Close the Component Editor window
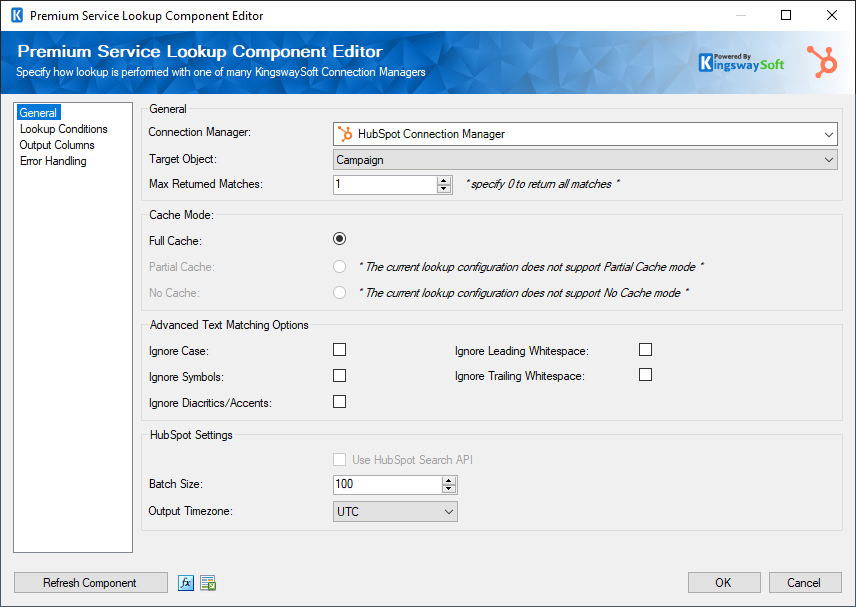Image resolution: width=856 pixels, height=607 pixels. (832, 15)
